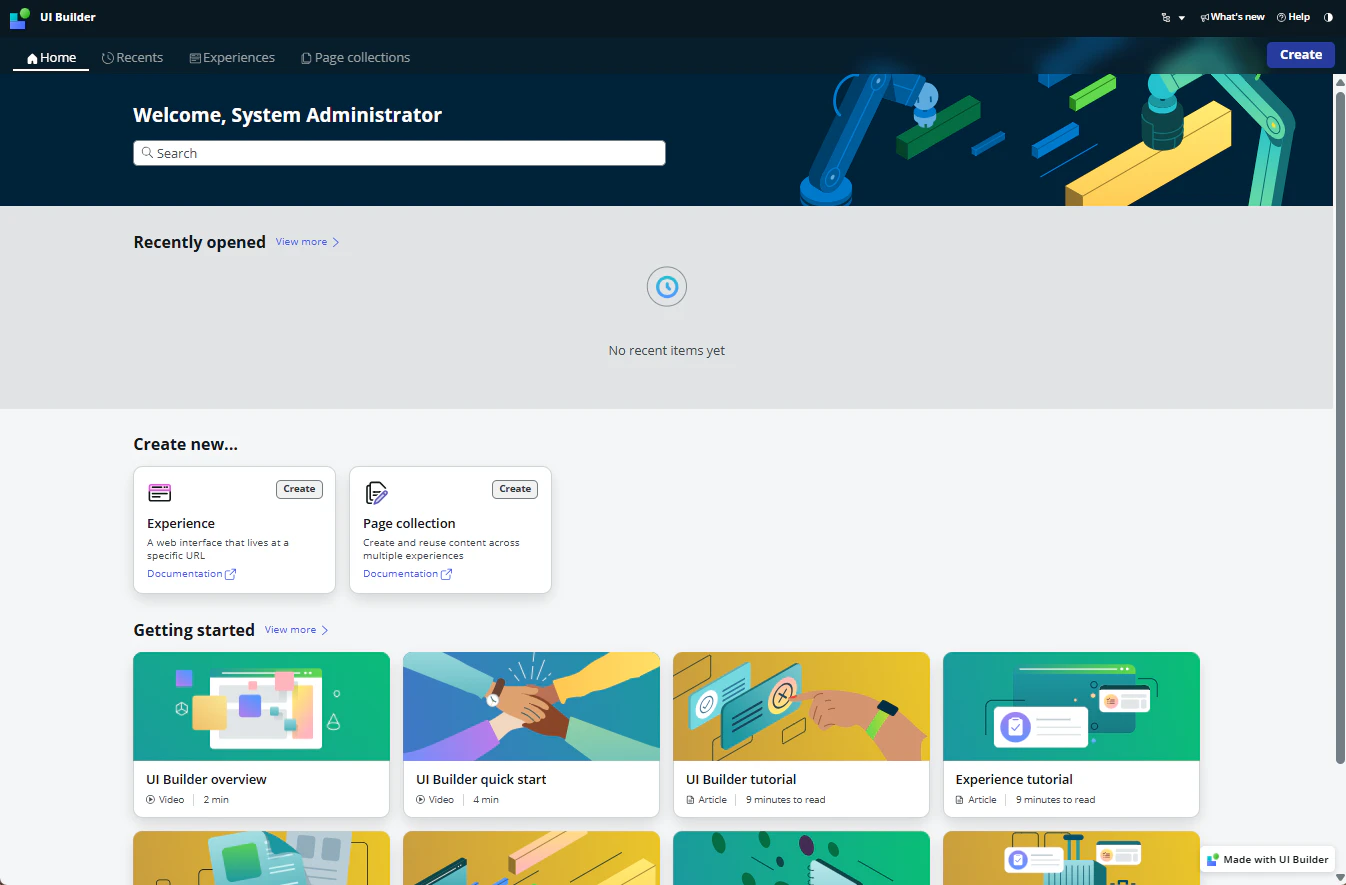Click the UI Builder logo icon
Viewport: 1346px width, 885px height.
coord(20,18)
